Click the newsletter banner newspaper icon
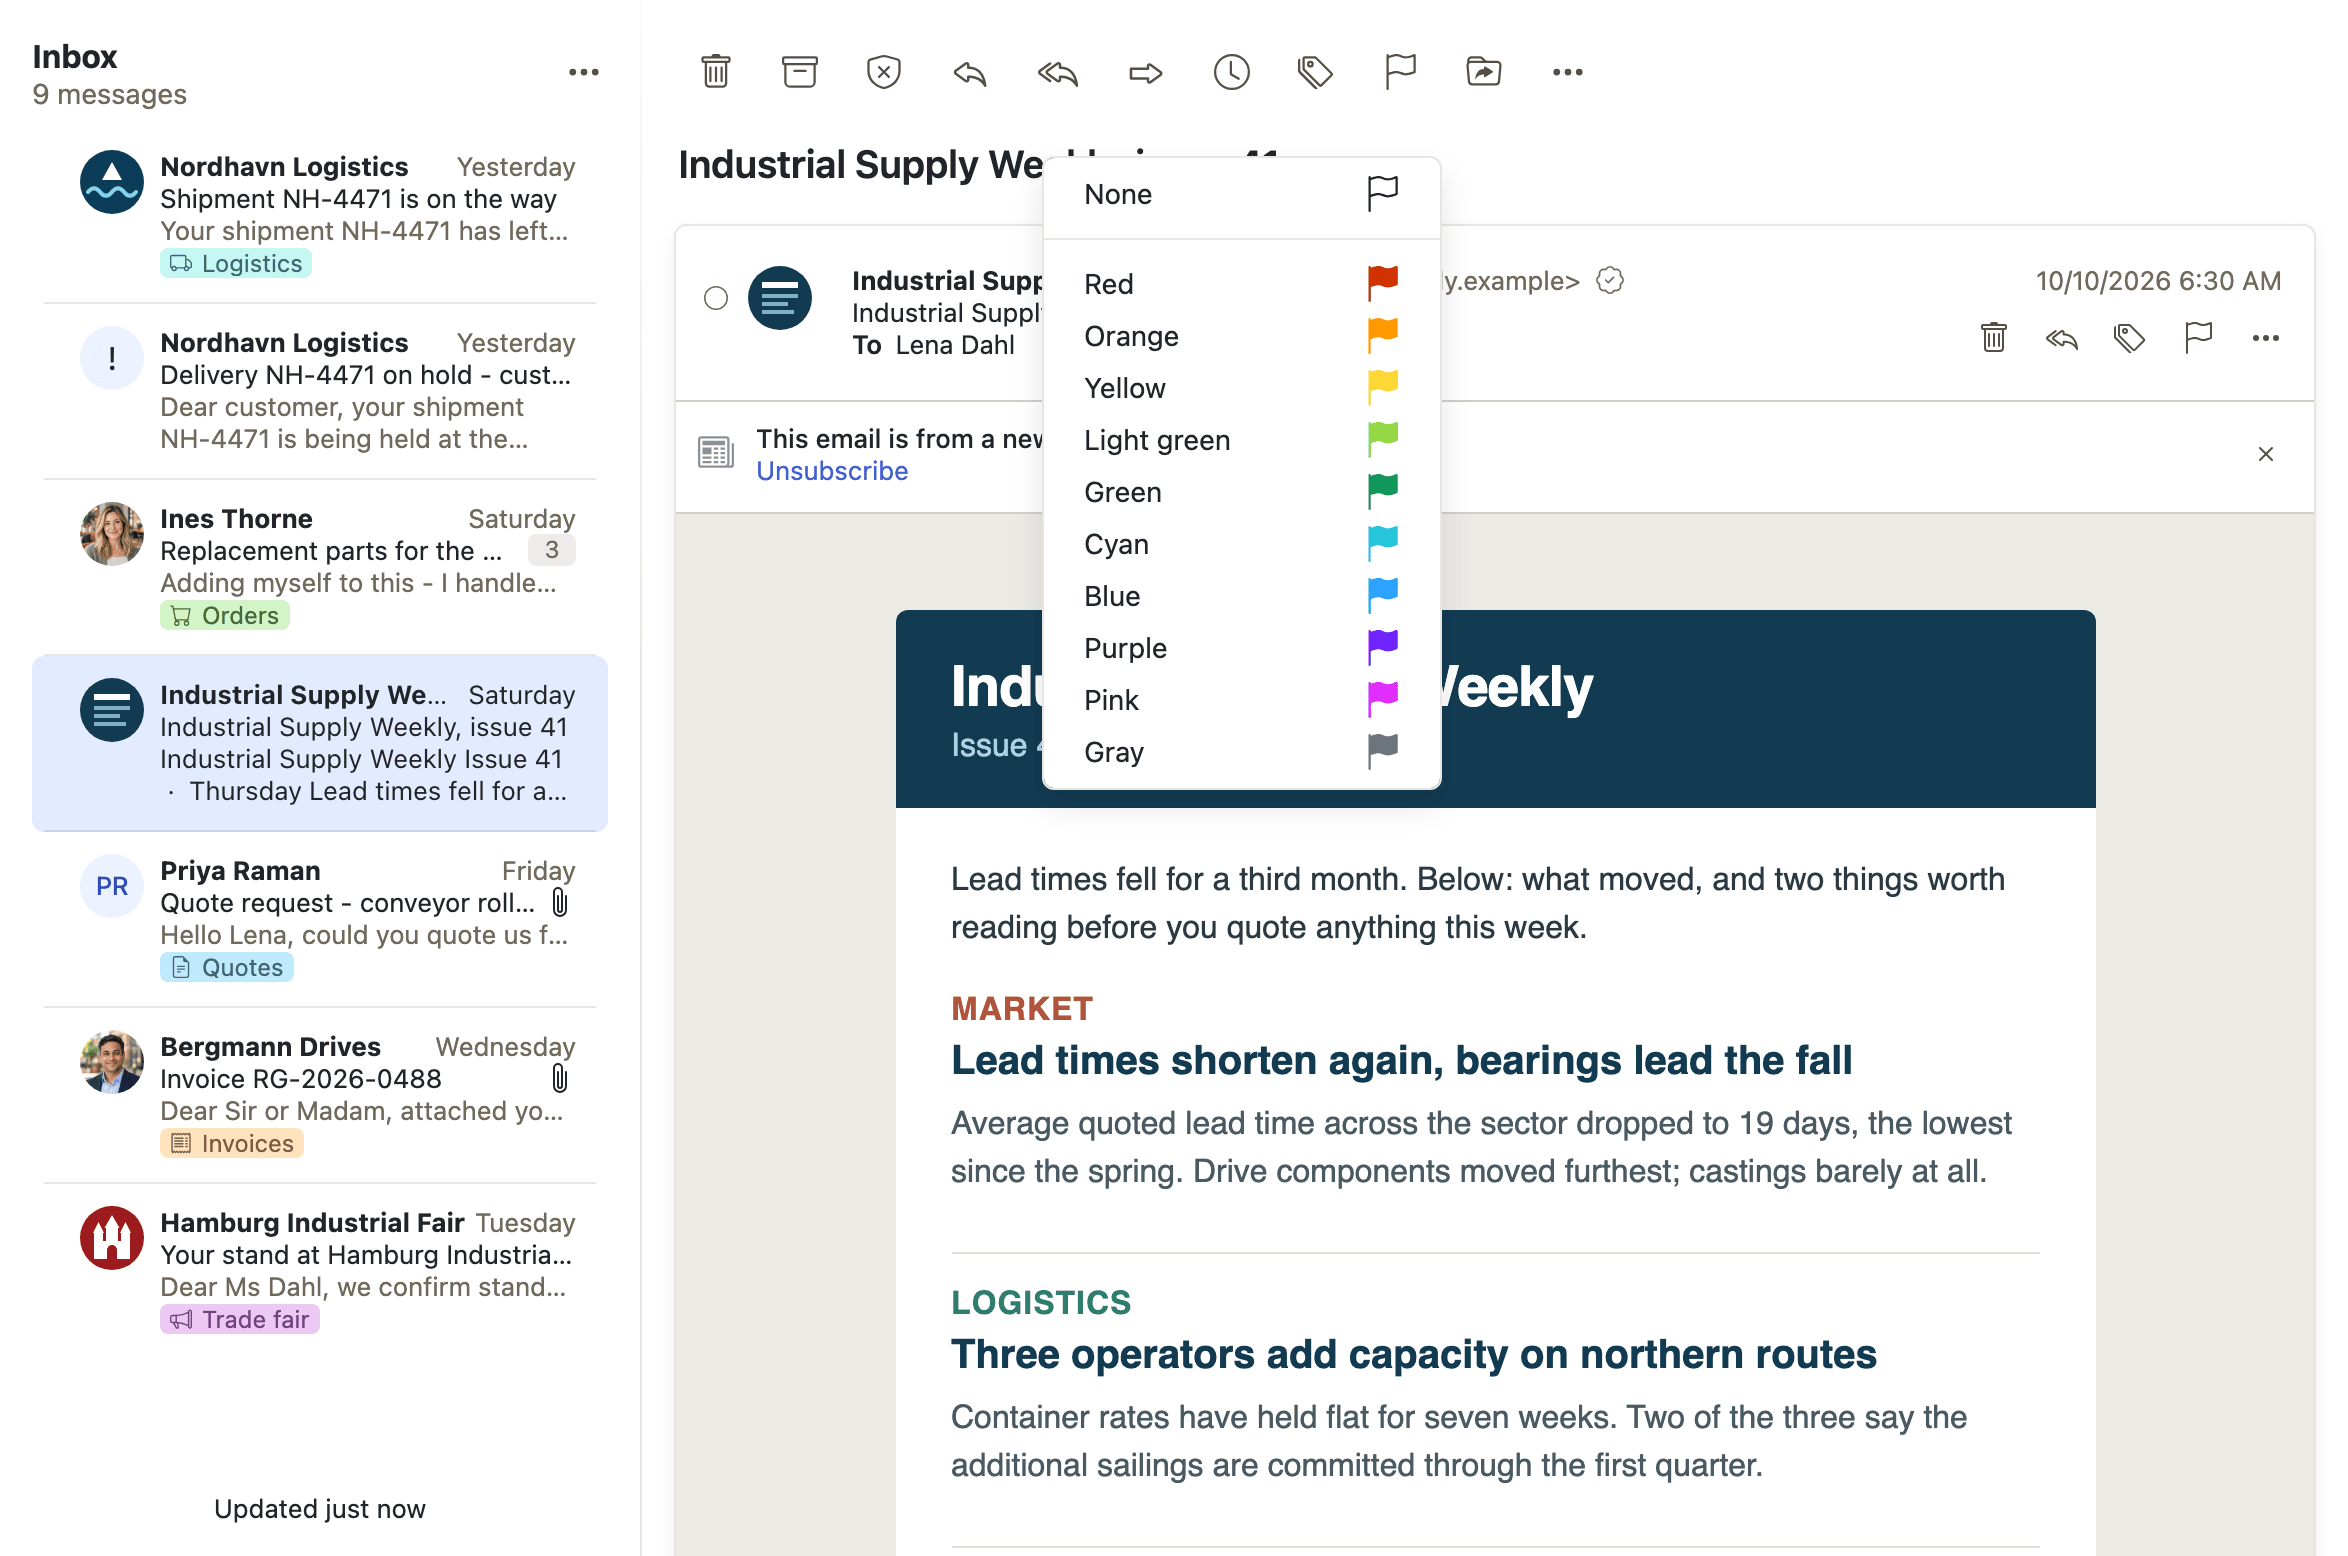Screen dimensions: 2348x1556 [x=716, y=453]
